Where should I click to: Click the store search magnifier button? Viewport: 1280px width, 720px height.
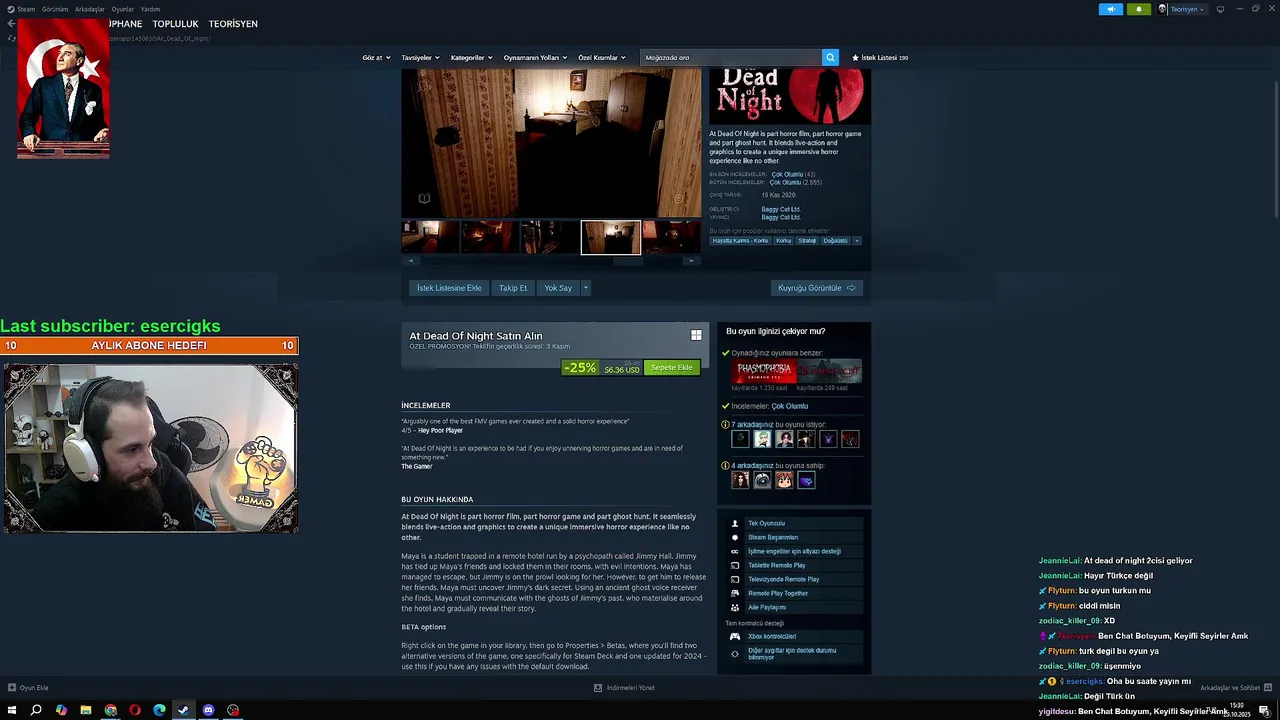tap(830, 58)
